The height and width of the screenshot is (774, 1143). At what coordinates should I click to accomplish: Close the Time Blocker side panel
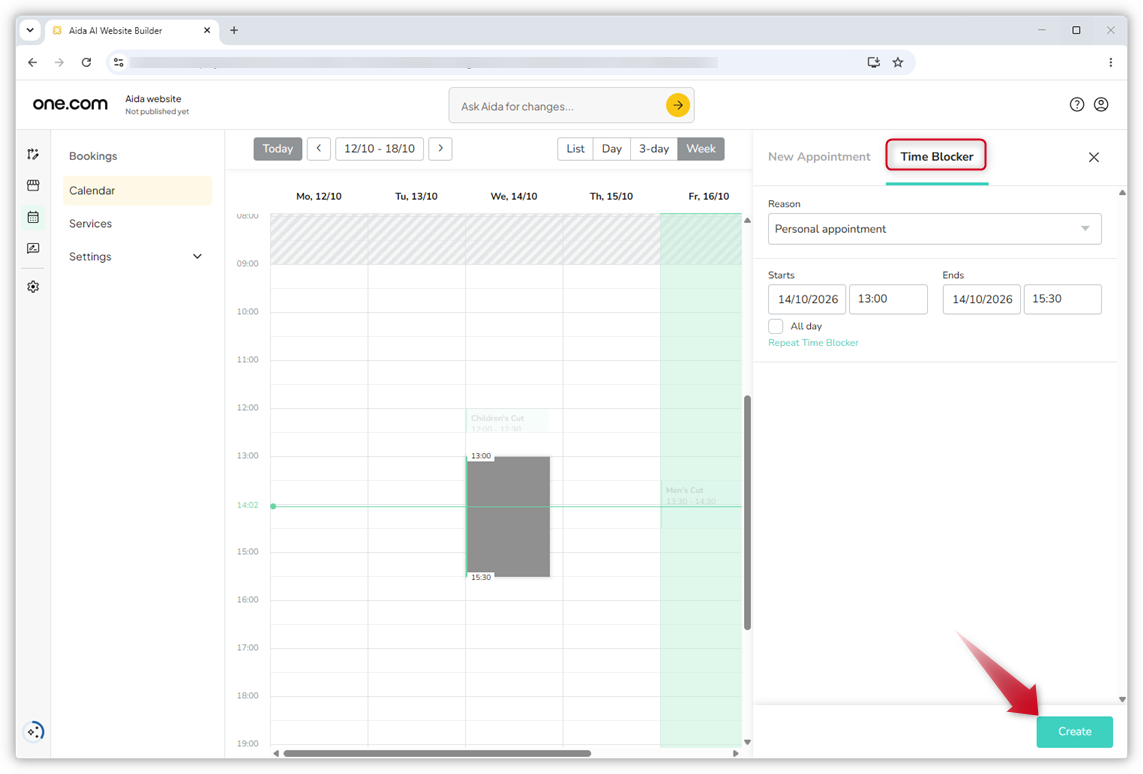click(x=1093, y=157)
